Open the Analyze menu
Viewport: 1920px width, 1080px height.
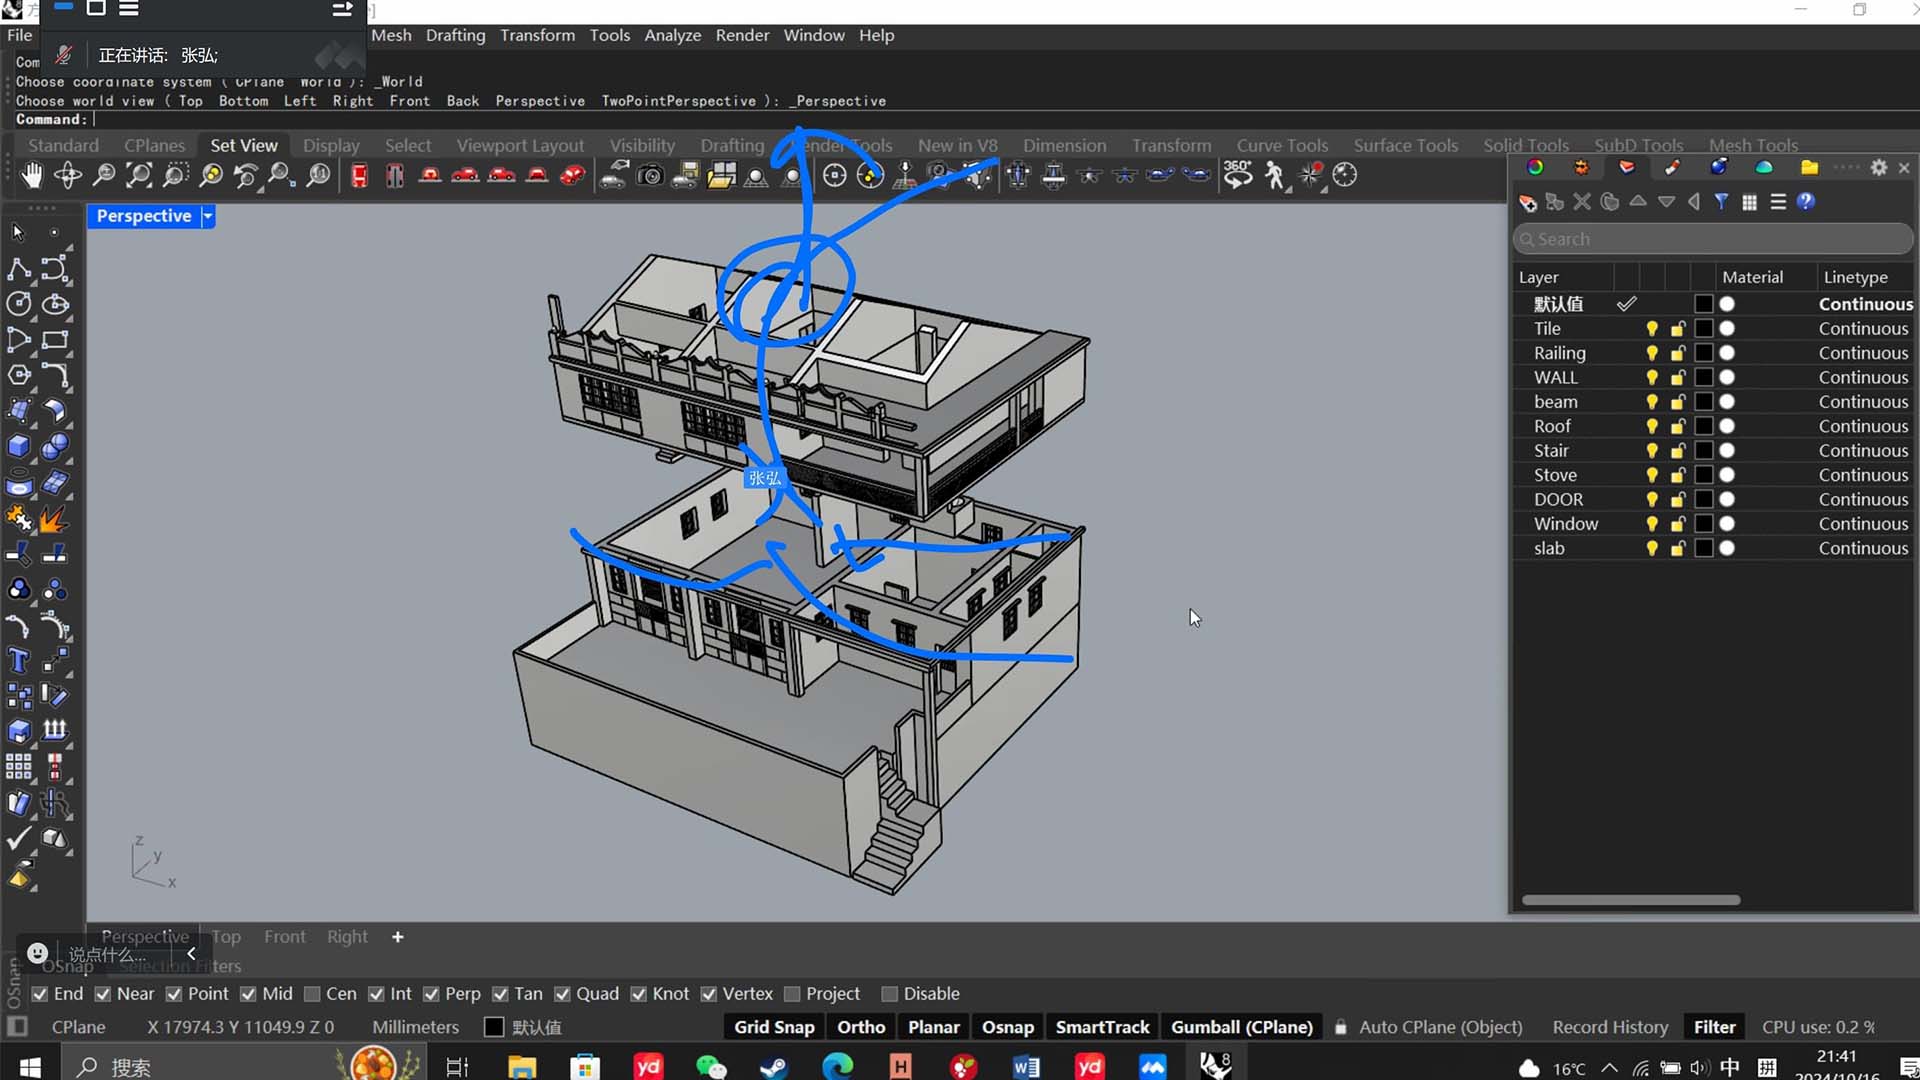(x=672, y=35)
